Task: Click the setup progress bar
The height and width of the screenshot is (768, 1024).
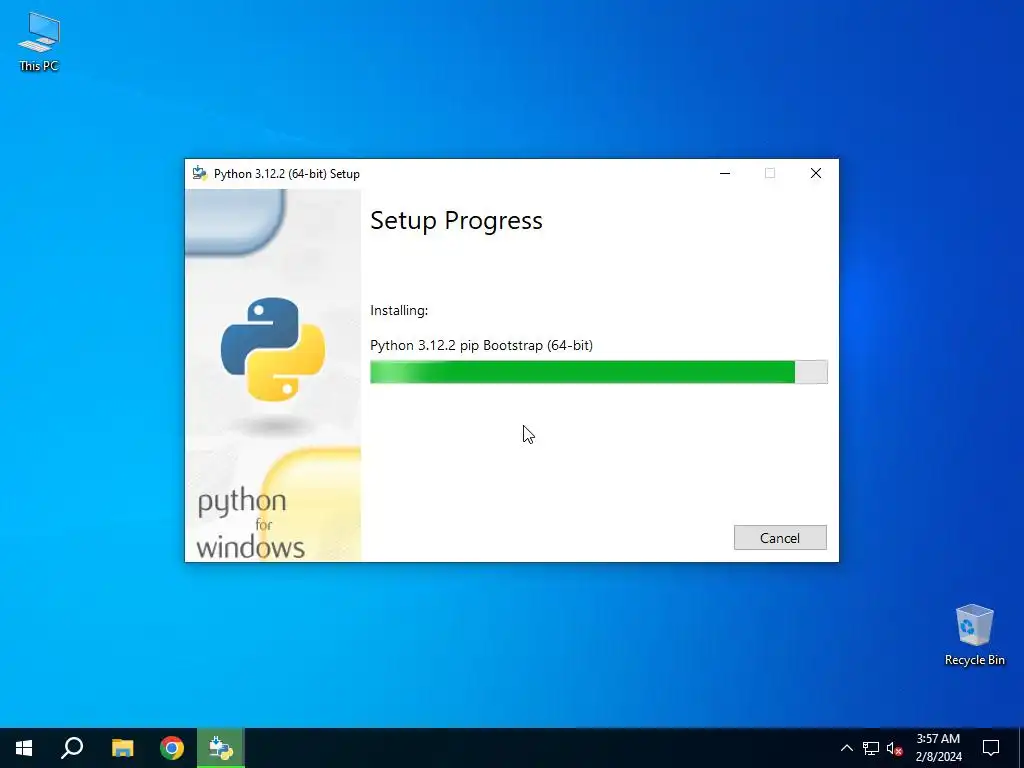Action: [598, 372]
